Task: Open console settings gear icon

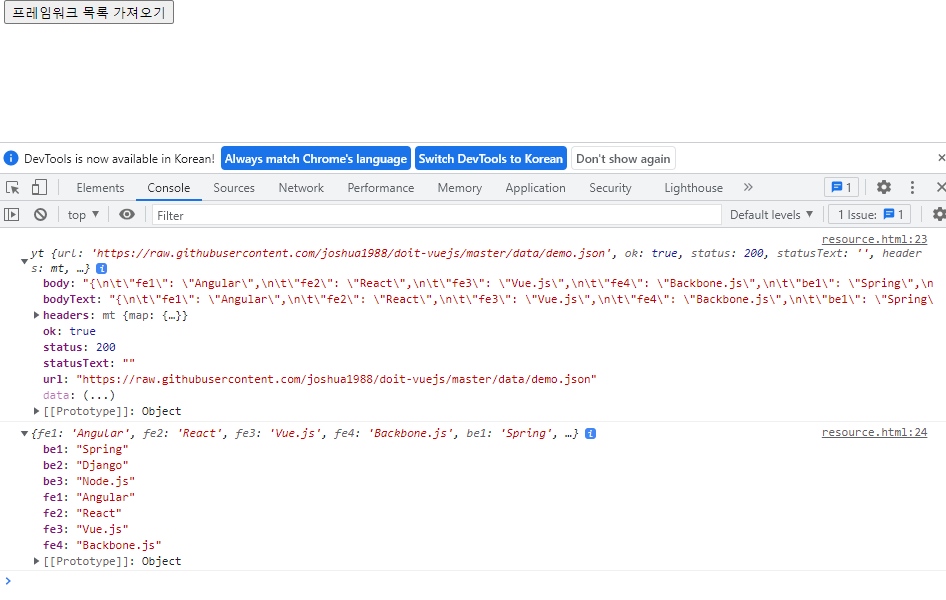Action: tap(939, 215)
